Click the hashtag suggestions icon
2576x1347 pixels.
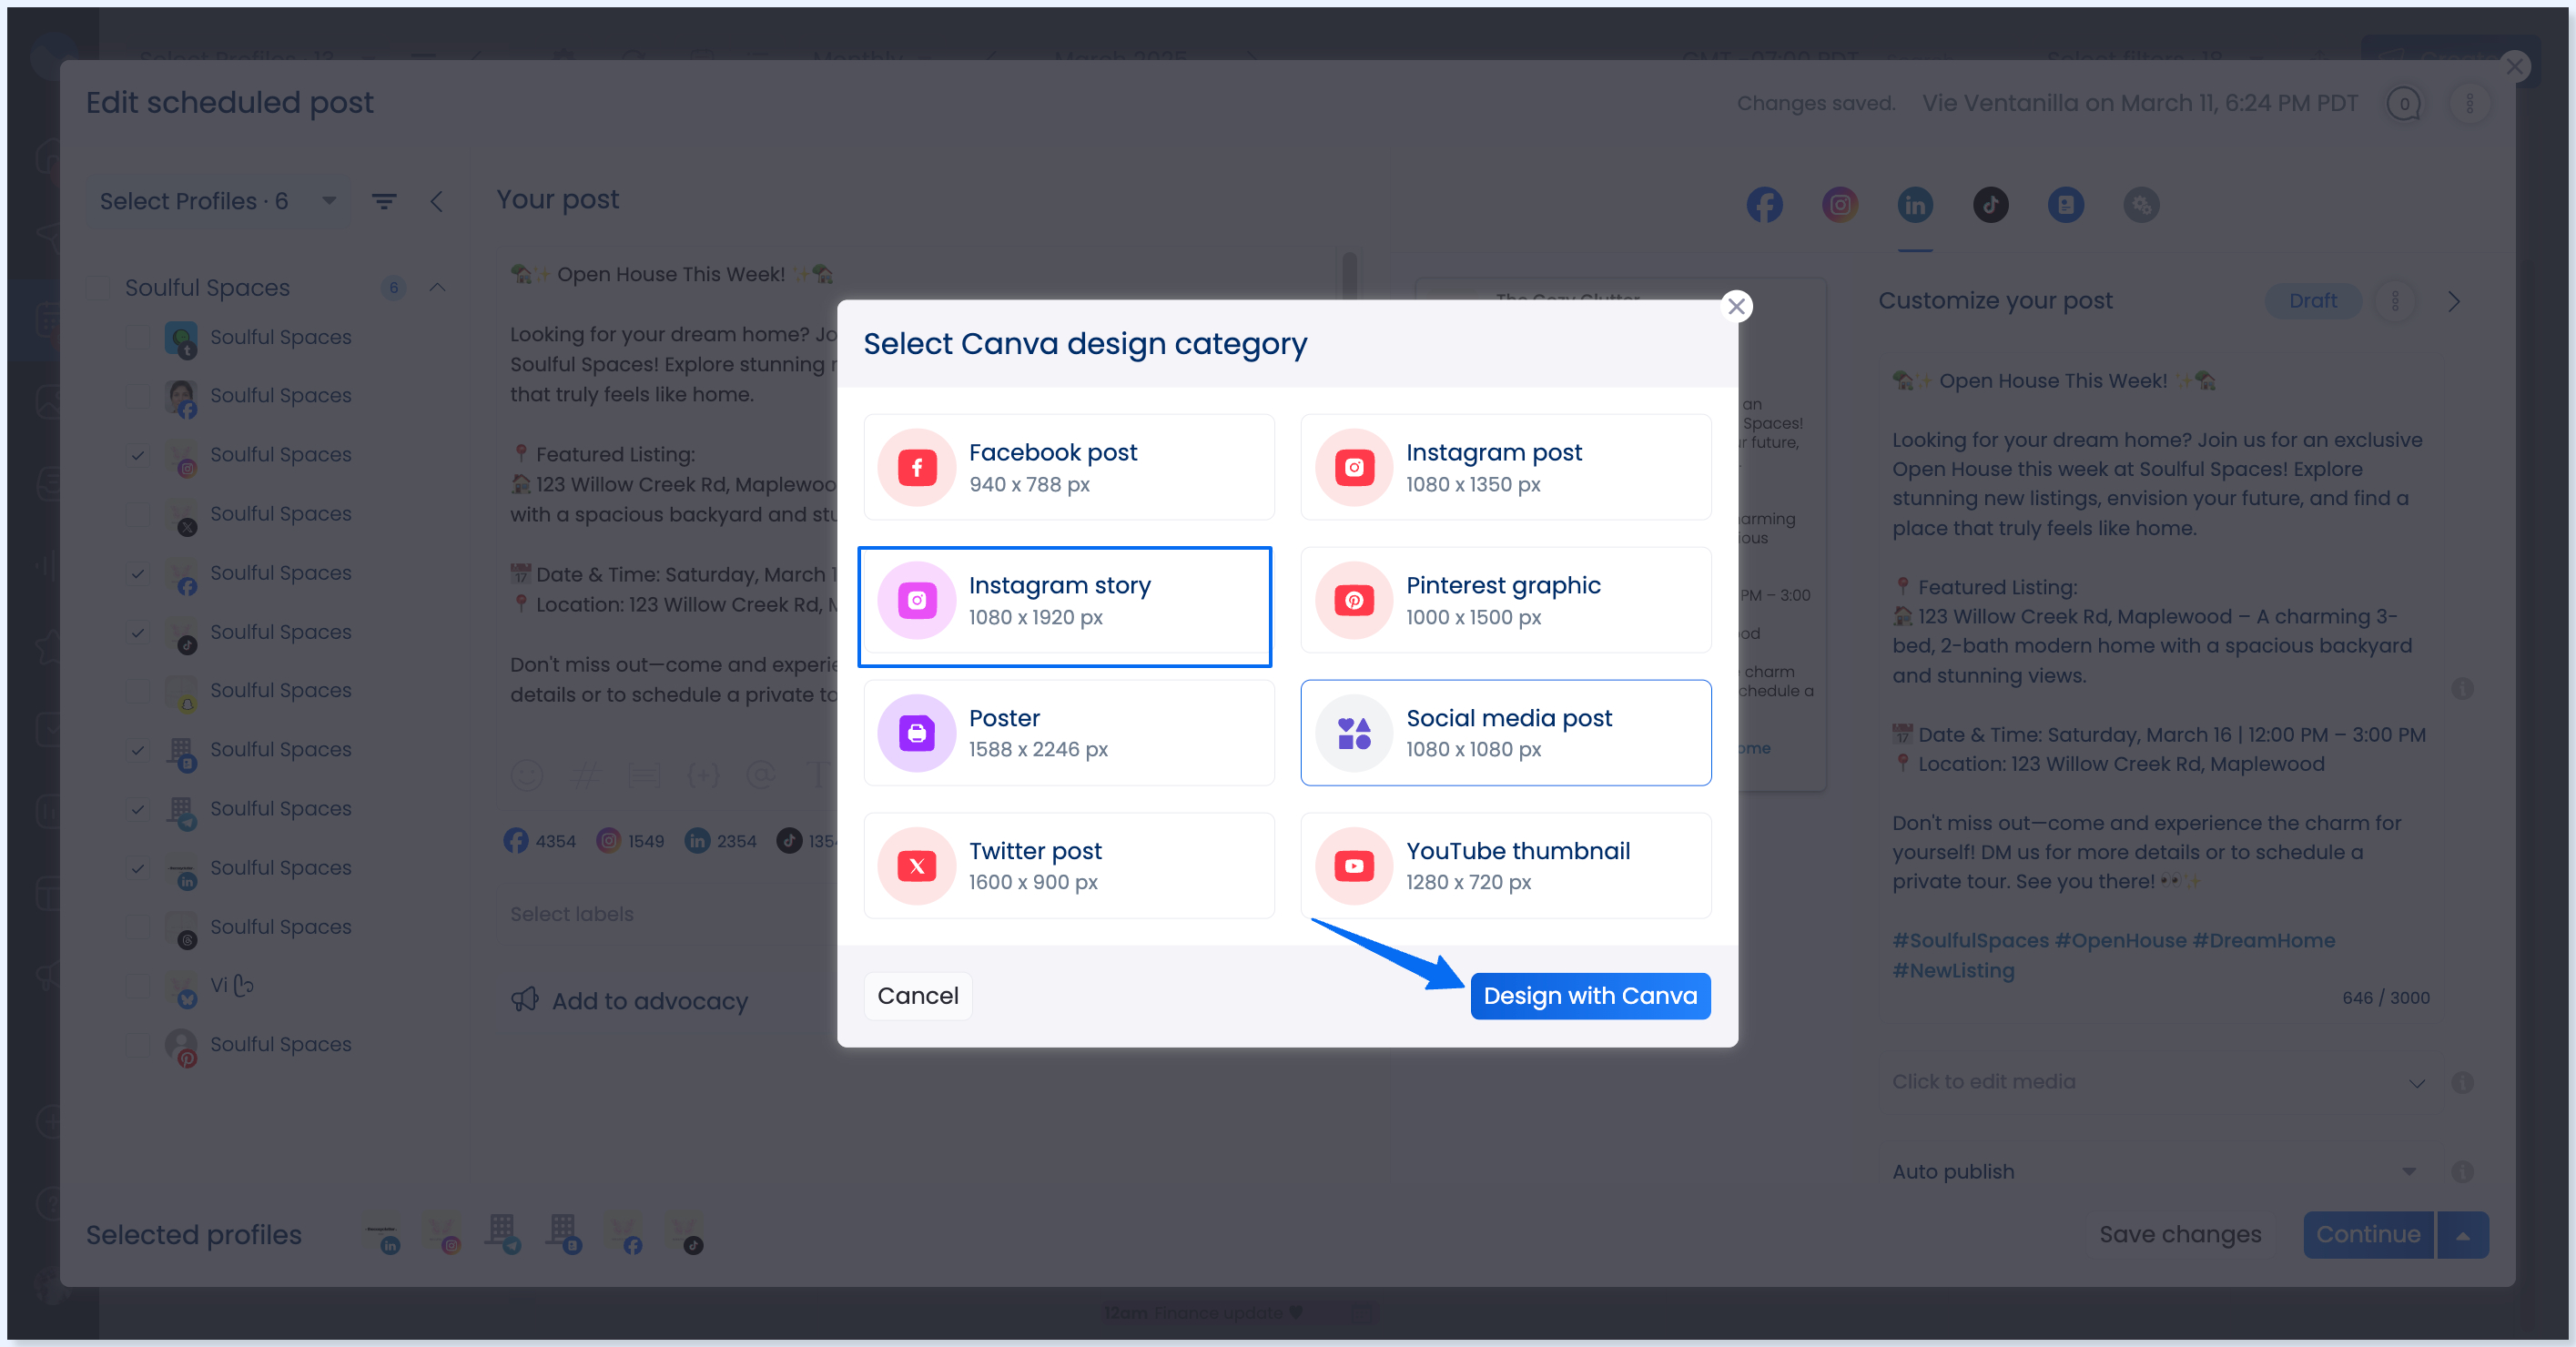pyautogui.click(x=585, y=775)
